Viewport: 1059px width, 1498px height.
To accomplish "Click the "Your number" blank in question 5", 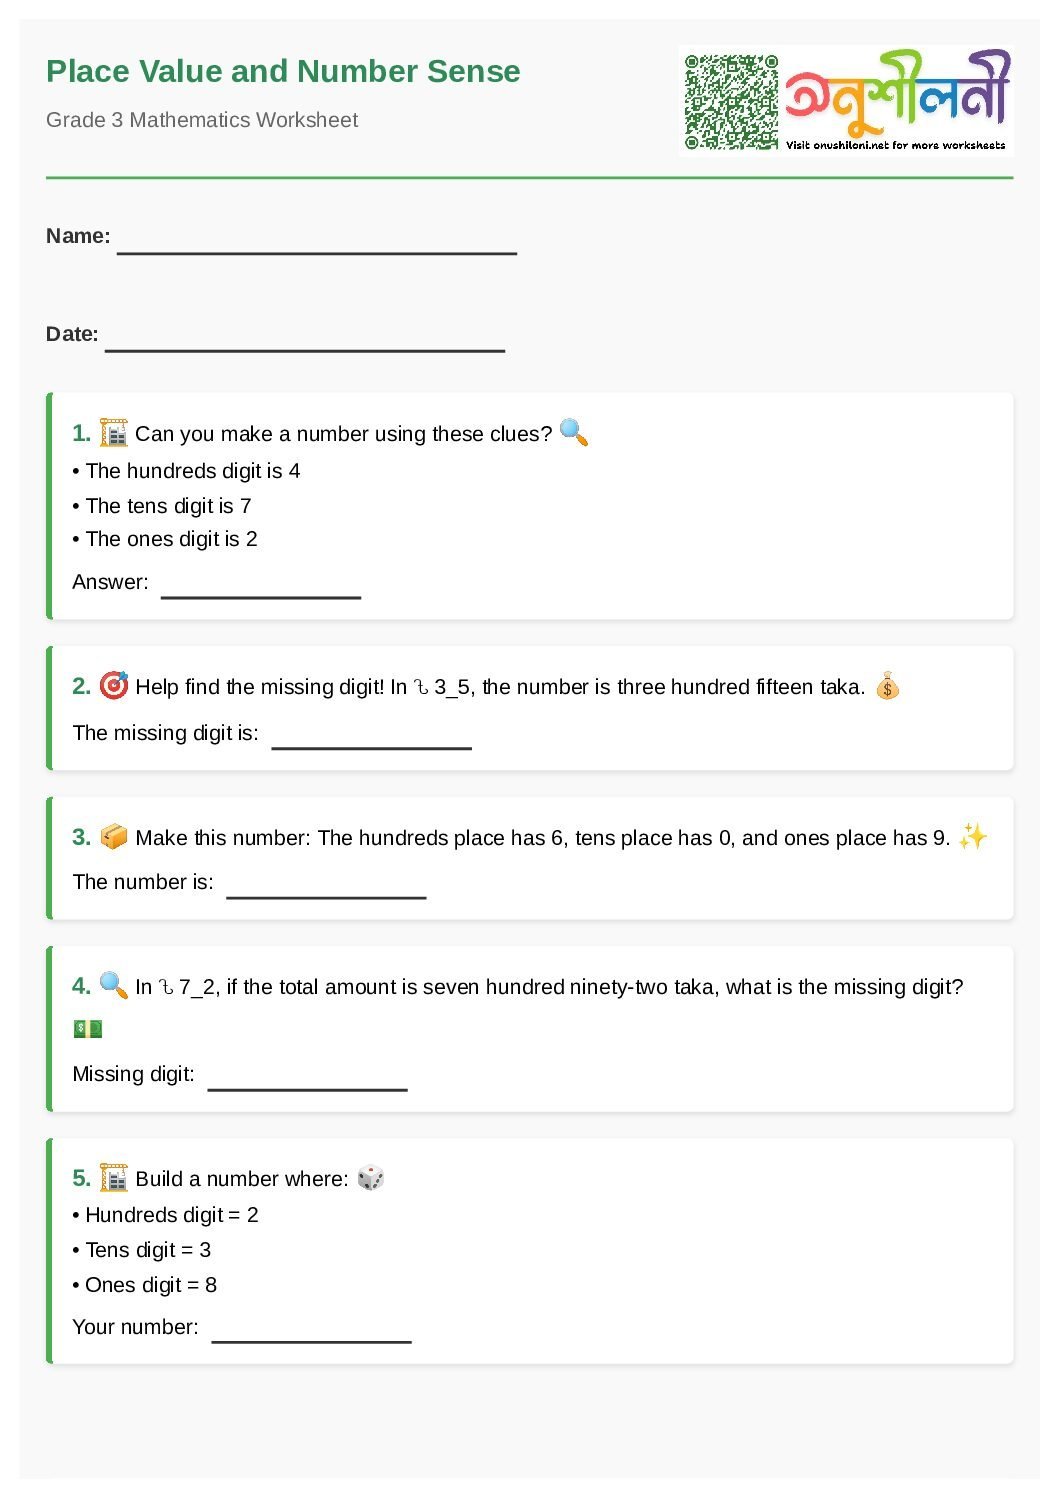I will tap(311, 1332).
